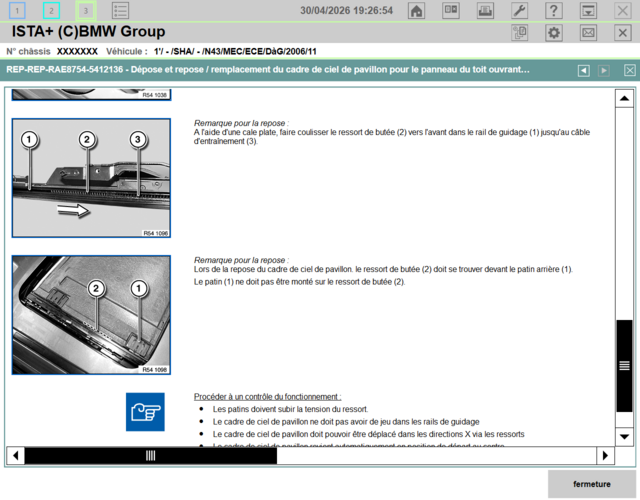Close the ISTA+ session with X
Image resolution: width=640 pixels, height=500 pixels.
pyautogui.click(x=622, y=33)
